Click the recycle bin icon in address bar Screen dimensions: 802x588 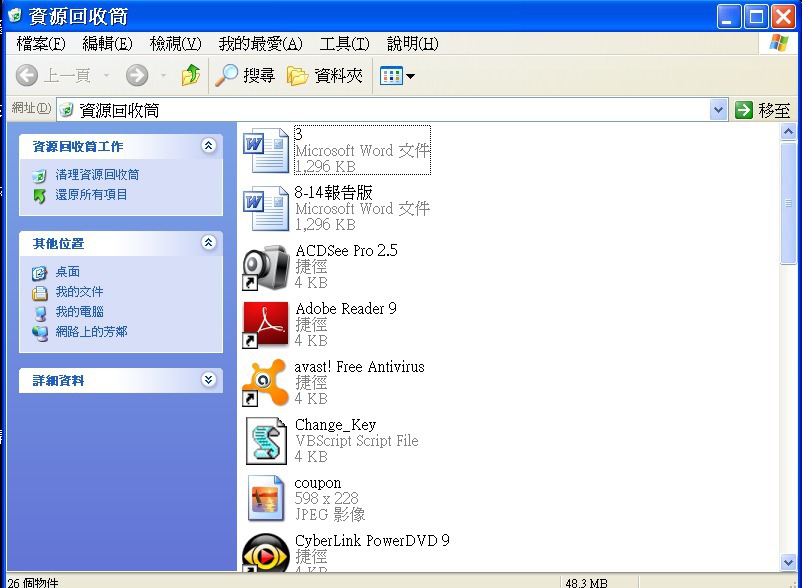pos(66,110)
